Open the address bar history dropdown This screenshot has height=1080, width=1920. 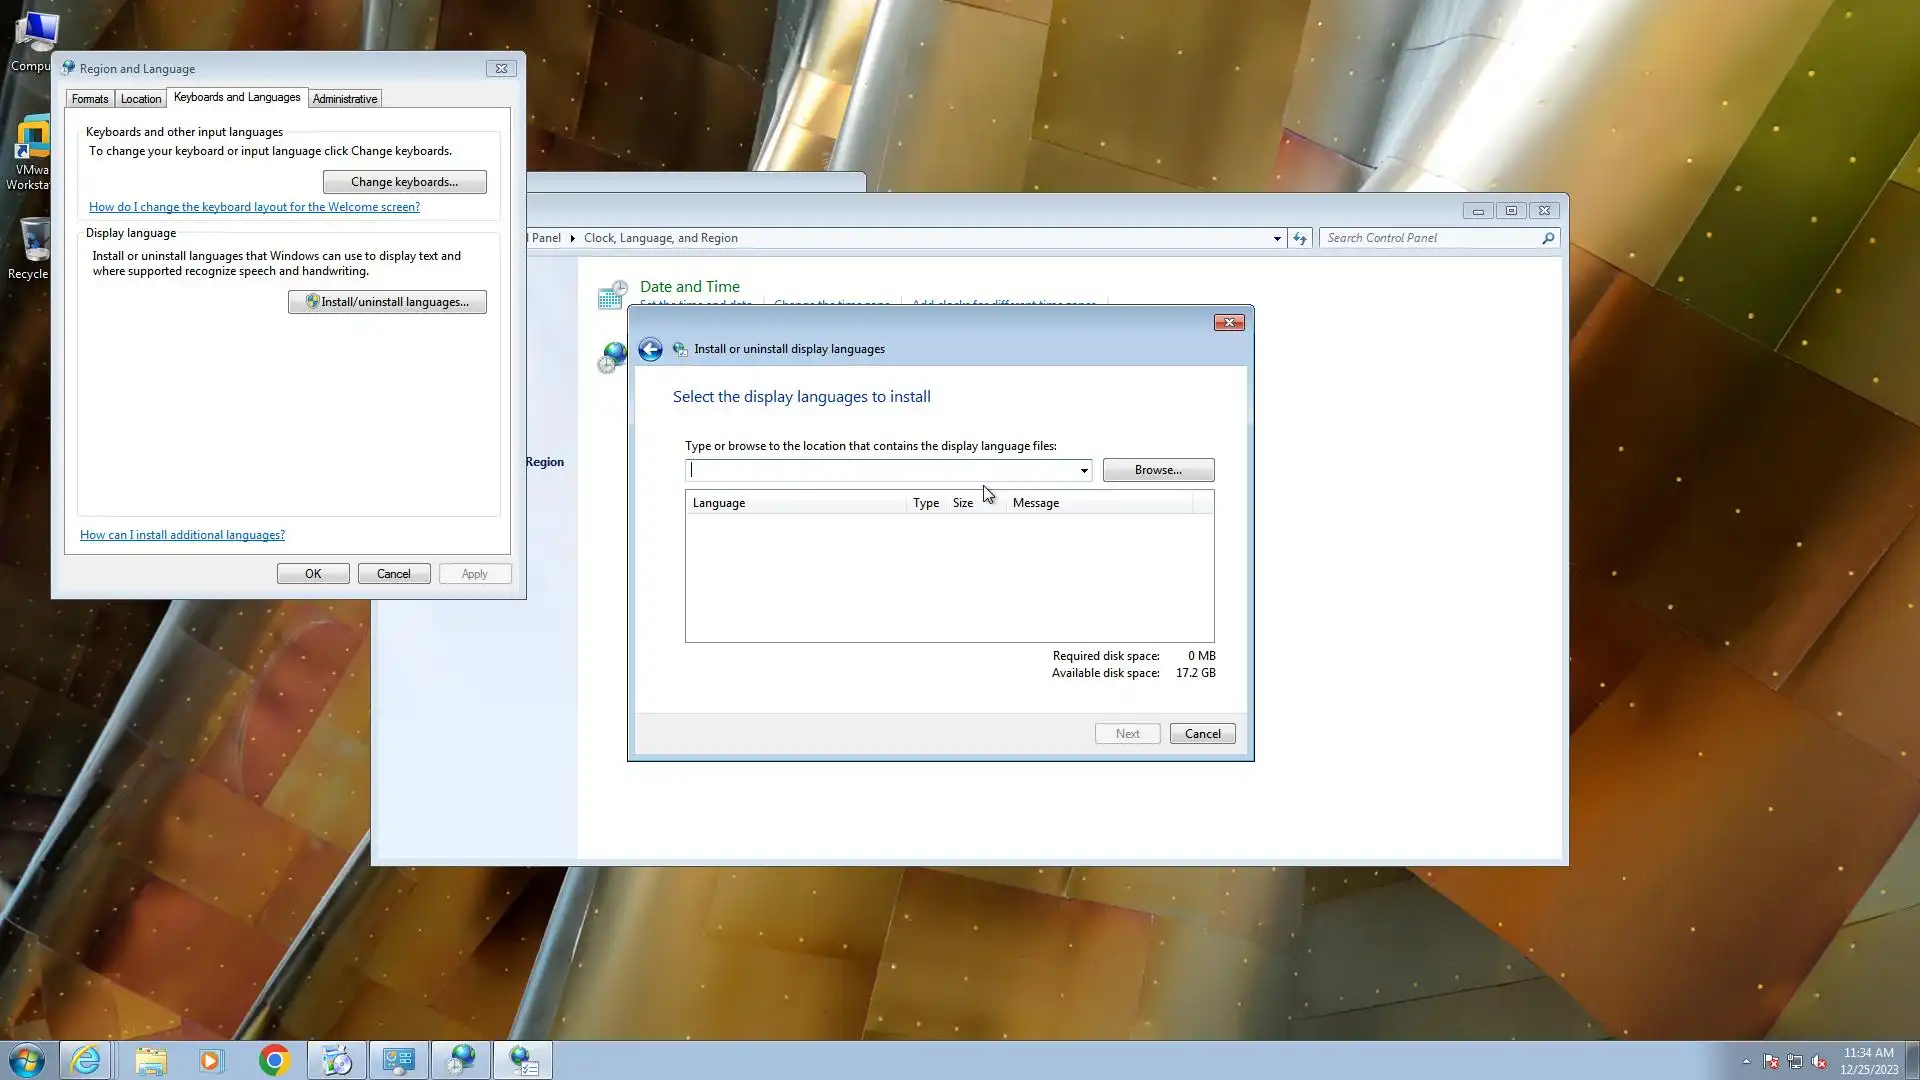coord(1277,238)
